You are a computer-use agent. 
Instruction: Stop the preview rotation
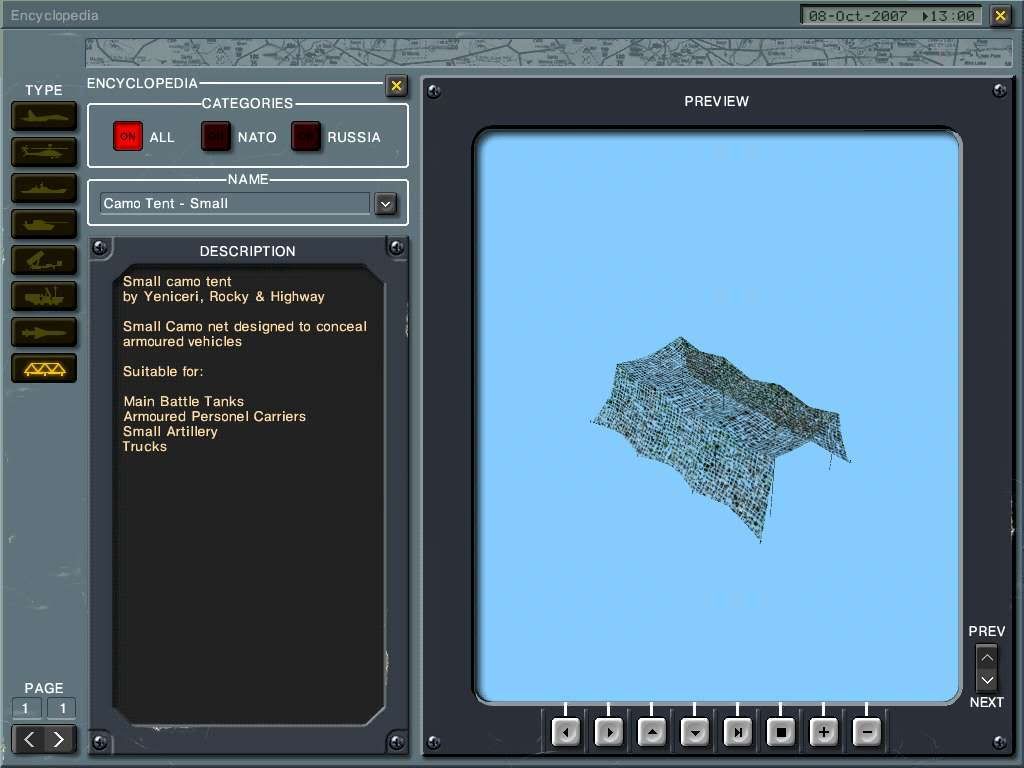point(780,731)
